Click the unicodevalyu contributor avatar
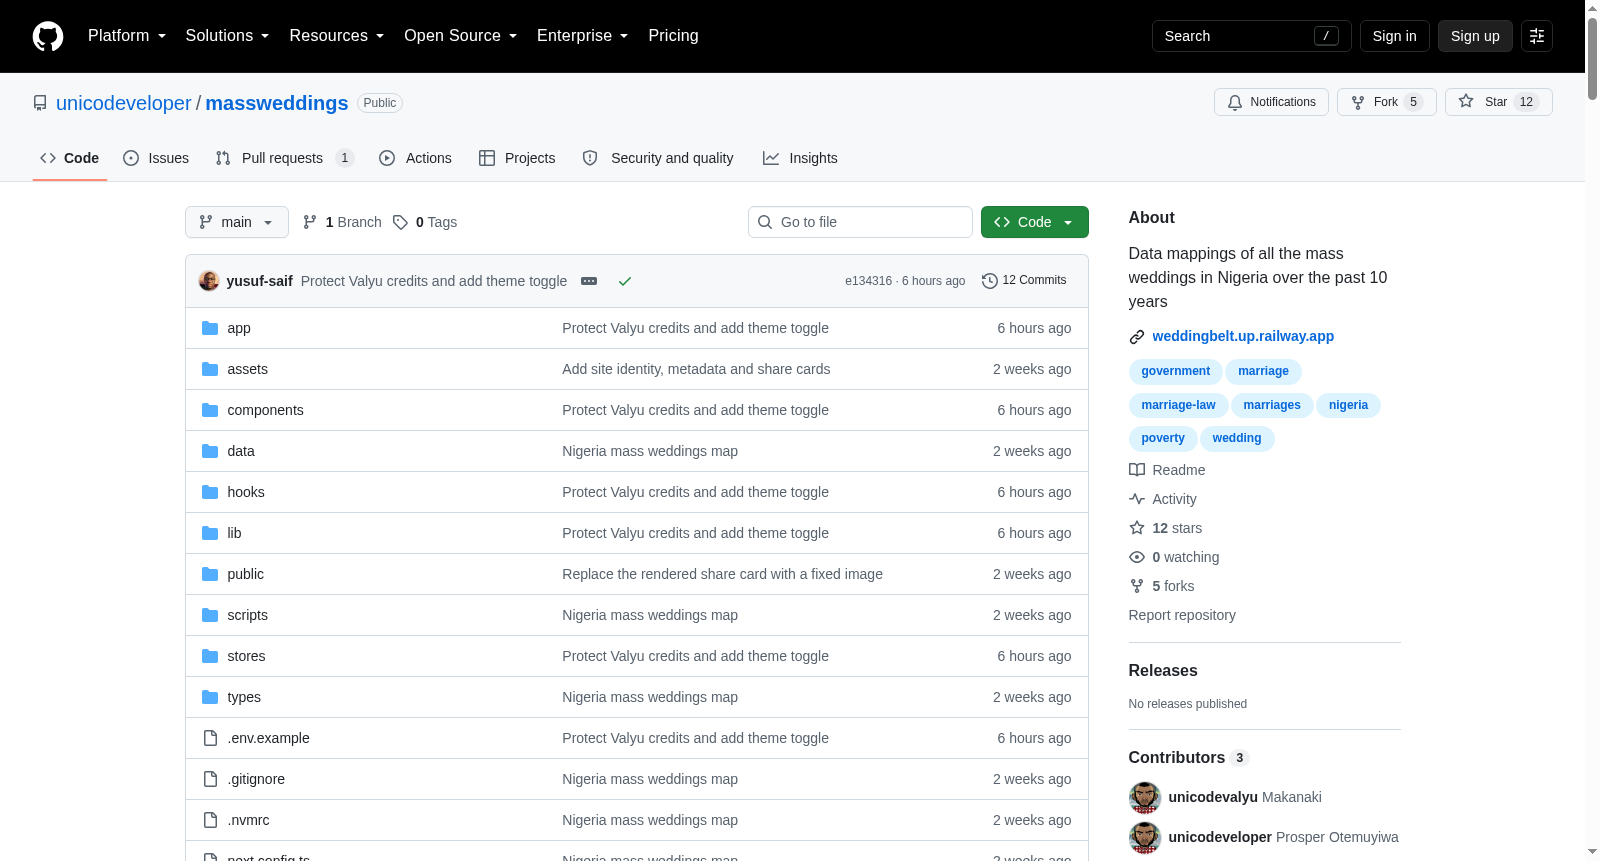The image size is (1600, 861). point(1145,797)
